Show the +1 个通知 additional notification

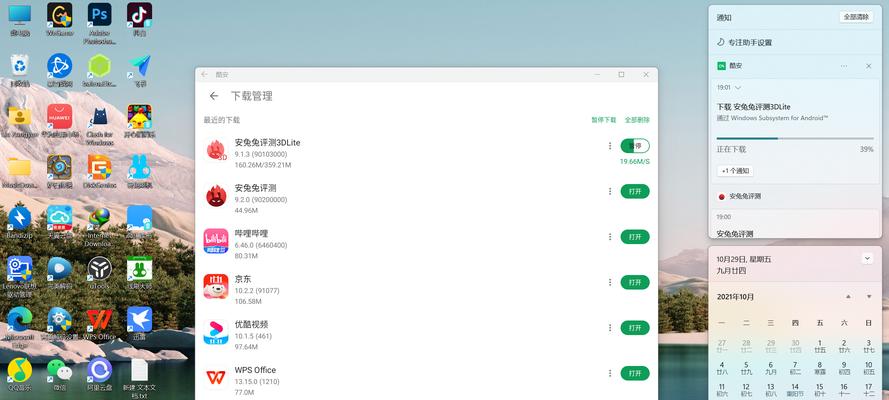(735, 171)
